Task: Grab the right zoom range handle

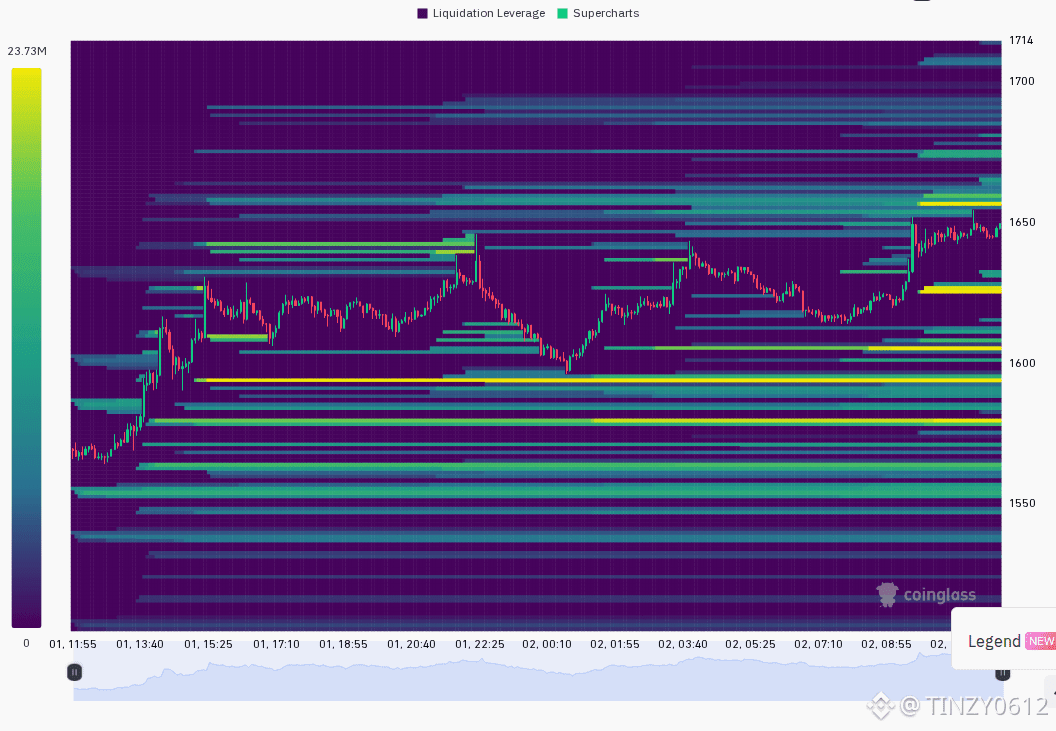Action: 1002,672
